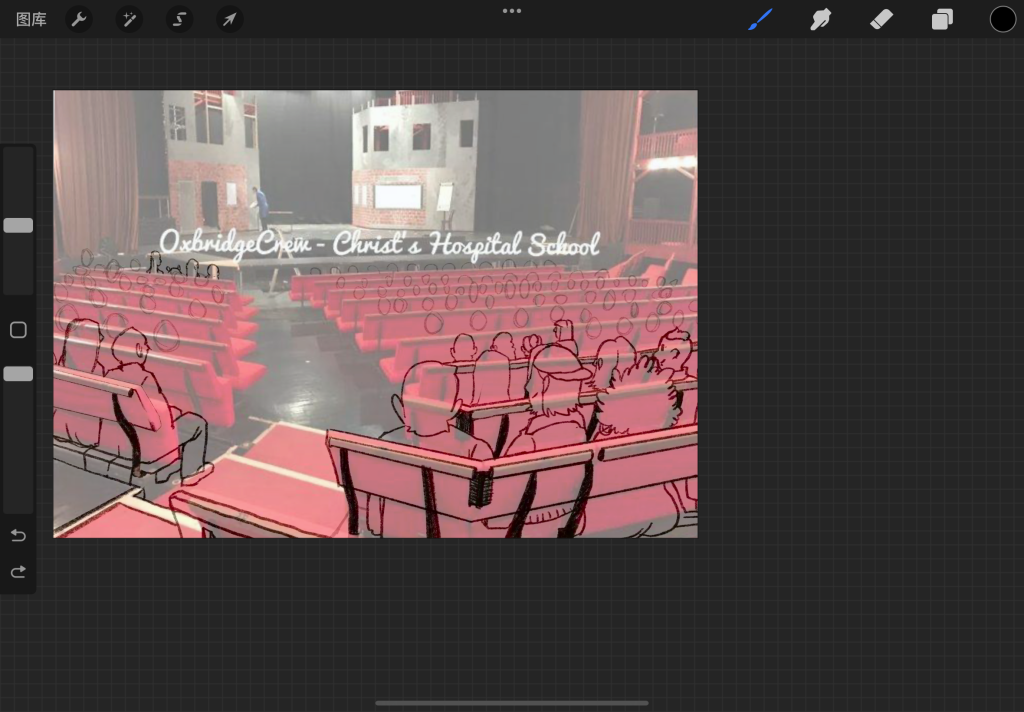
Task: Open the Actions wrench menu
Action: click(79, 20)
